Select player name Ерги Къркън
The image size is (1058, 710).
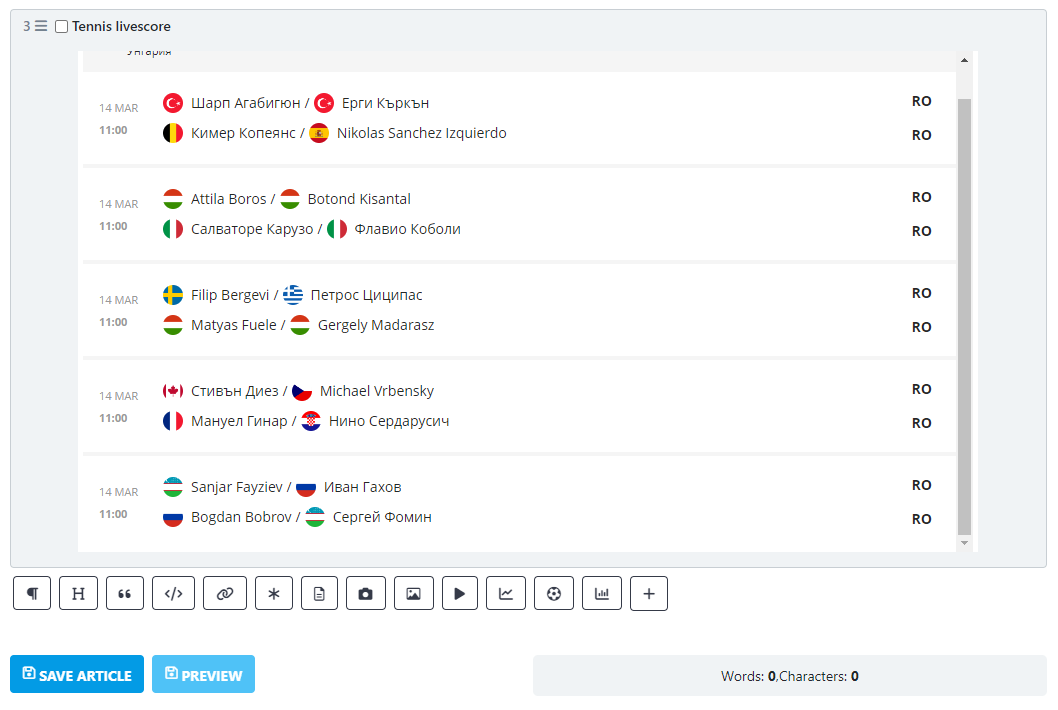click(385, 103)
